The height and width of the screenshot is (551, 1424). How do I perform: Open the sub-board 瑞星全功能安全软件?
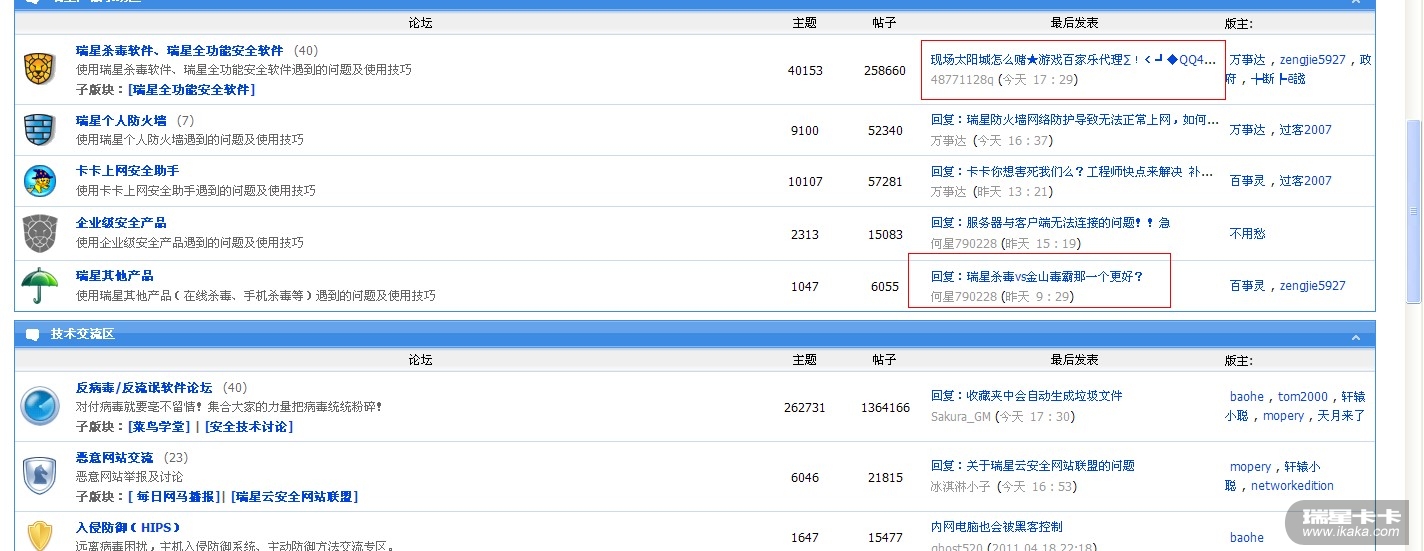[x=193, y=89]
